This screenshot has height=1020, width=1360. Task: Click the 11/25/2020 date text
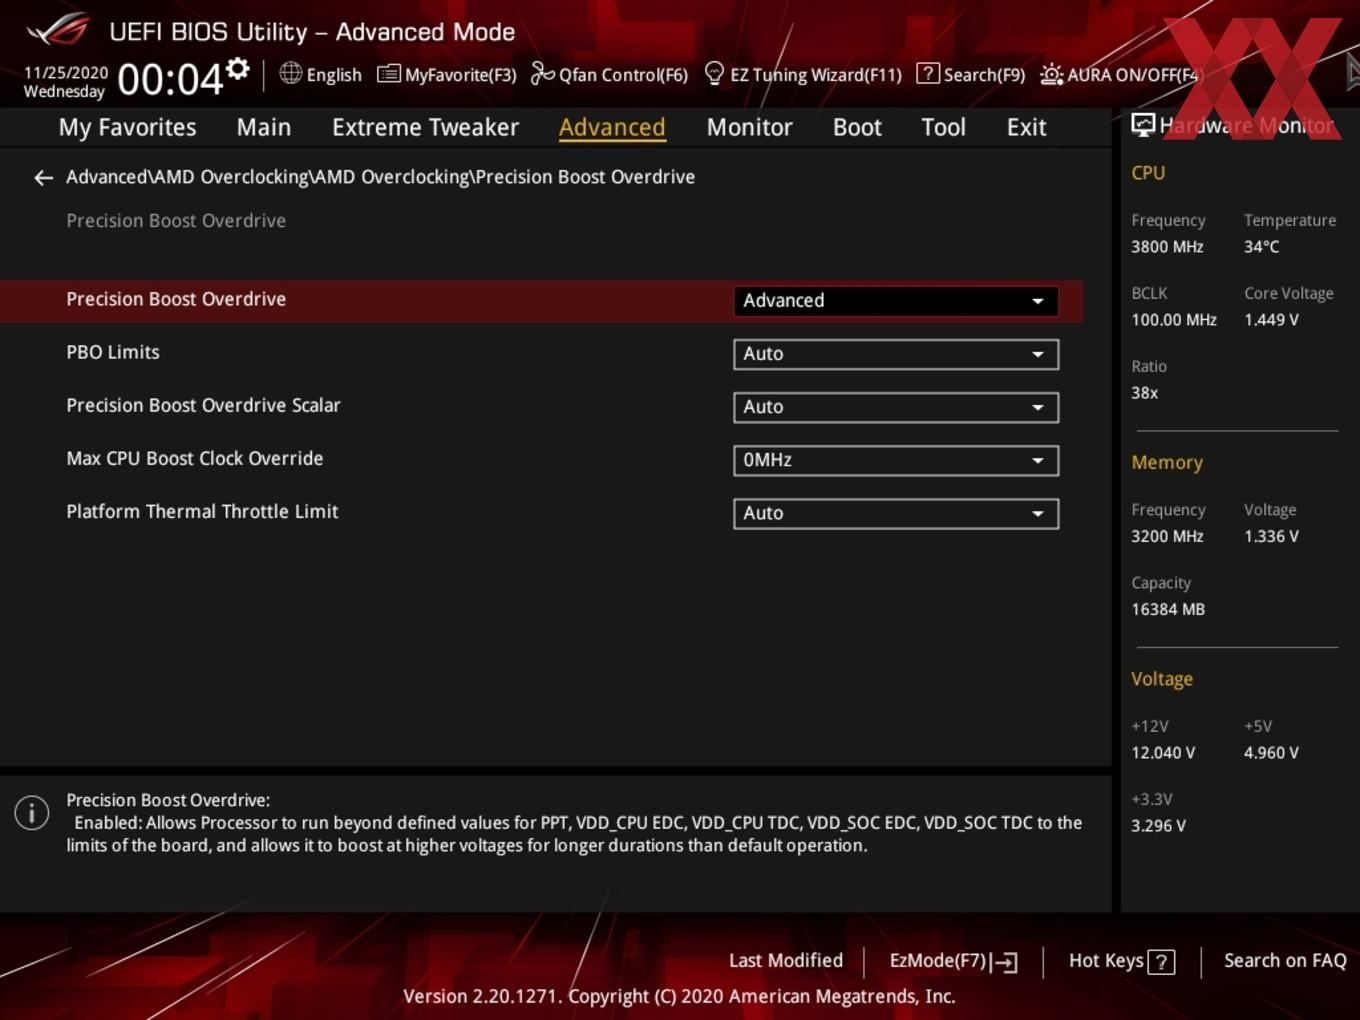point(66,73)
